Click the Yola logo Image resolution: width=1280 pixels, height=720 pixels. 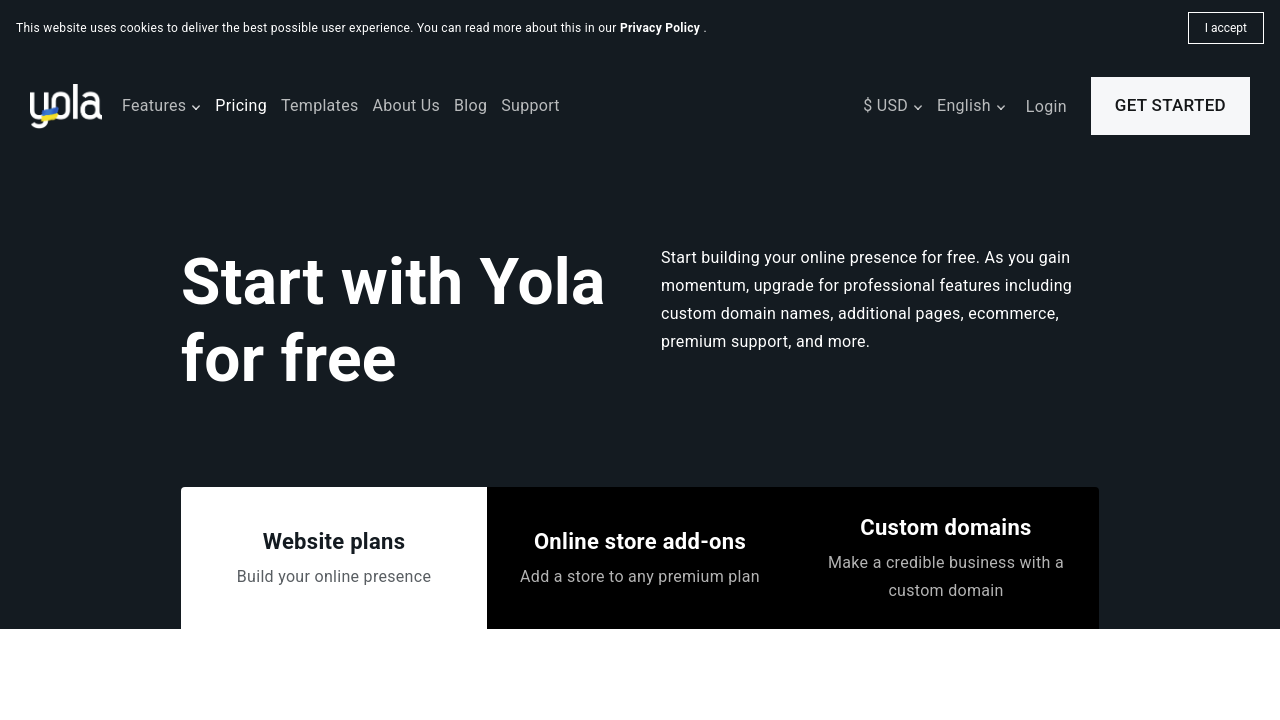(66, 106)
